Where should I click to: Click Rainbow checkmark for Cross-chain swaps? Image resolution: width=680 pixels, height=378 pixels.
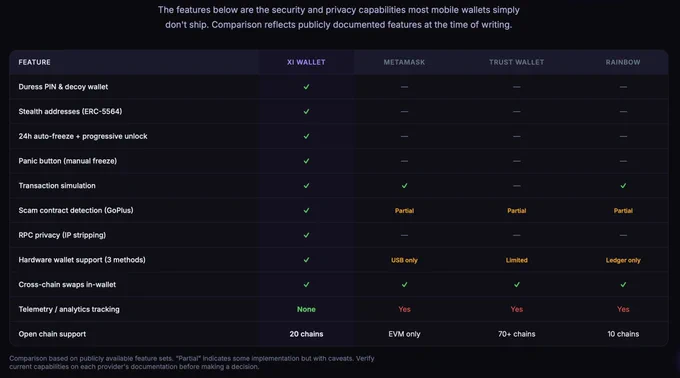coord(623,284)
